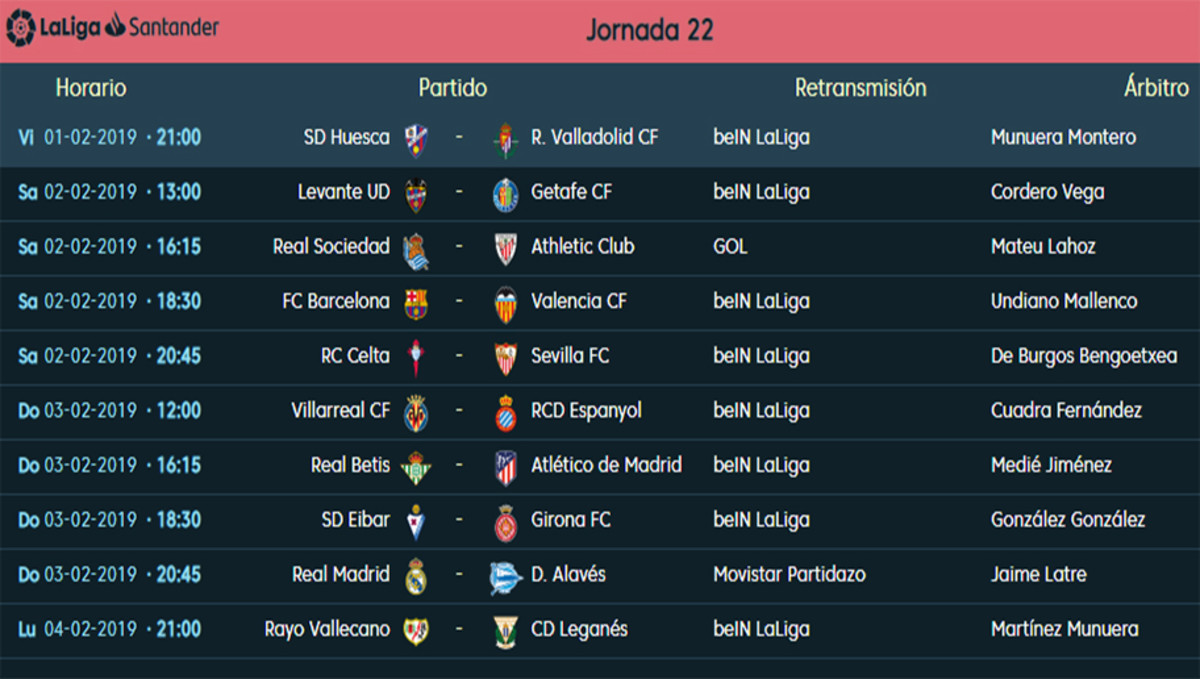Image resolution: width=1200 pixels, height=679 pixels.
Task: Open the Jornada 22 title
Action: pyautogui.click(x=649, y=30)
